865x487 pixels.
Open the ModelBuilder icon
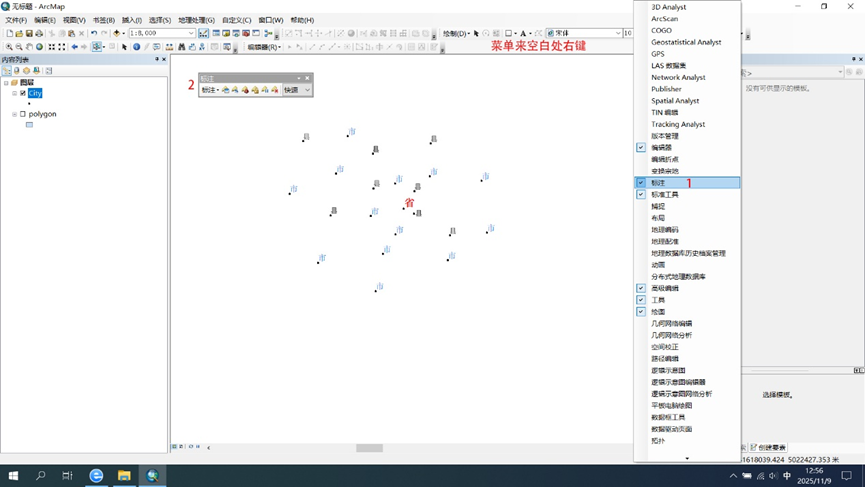click(x=269, y=33)
